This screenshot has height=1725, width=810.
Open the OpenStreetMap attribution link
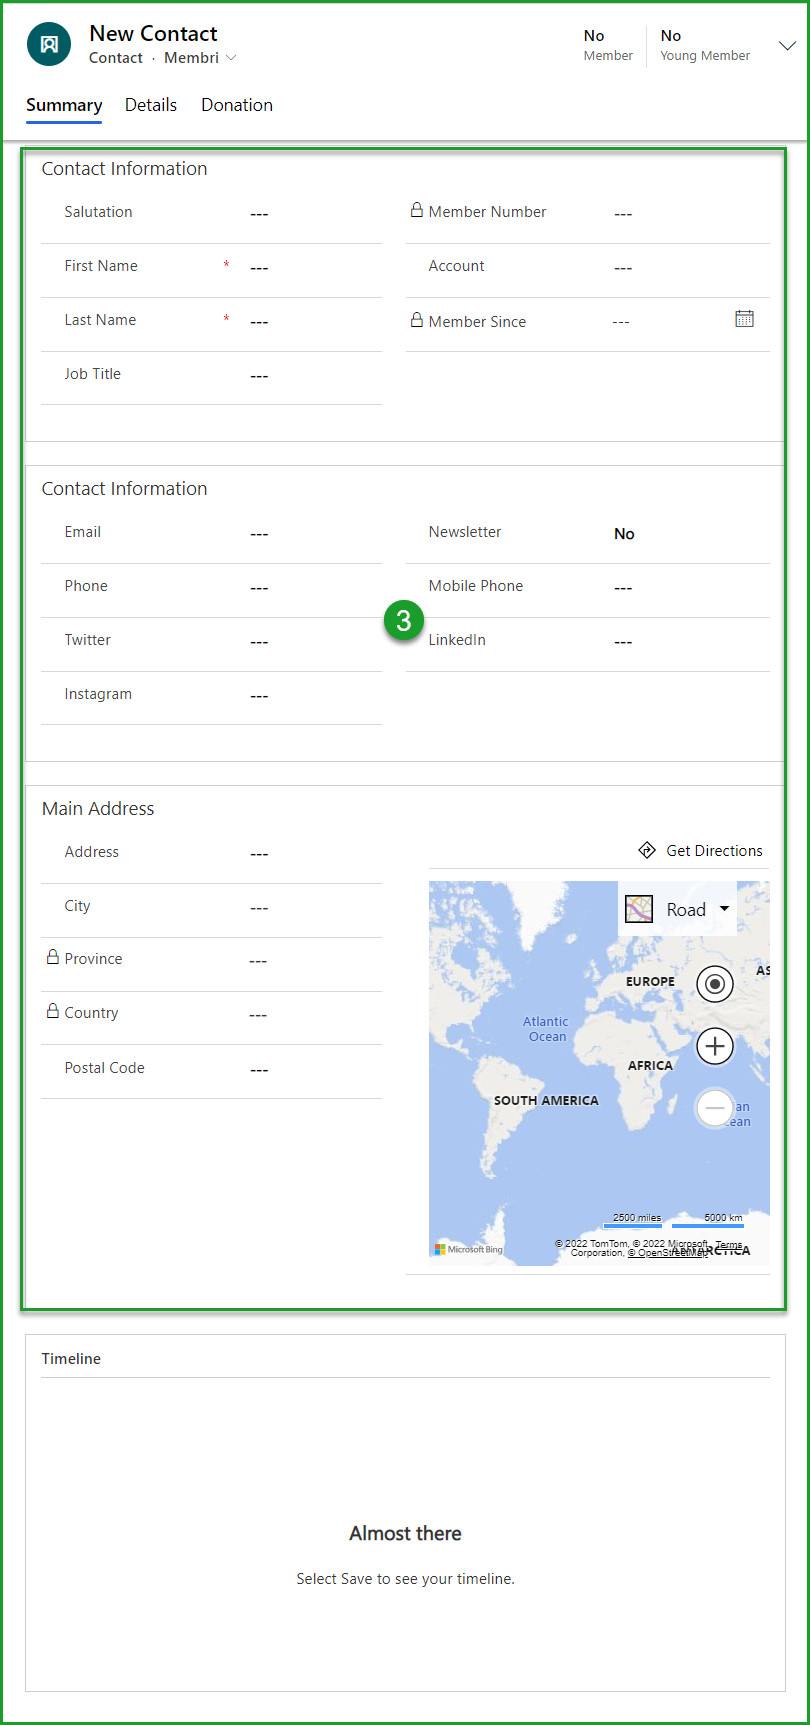[x=667, y=1253]
